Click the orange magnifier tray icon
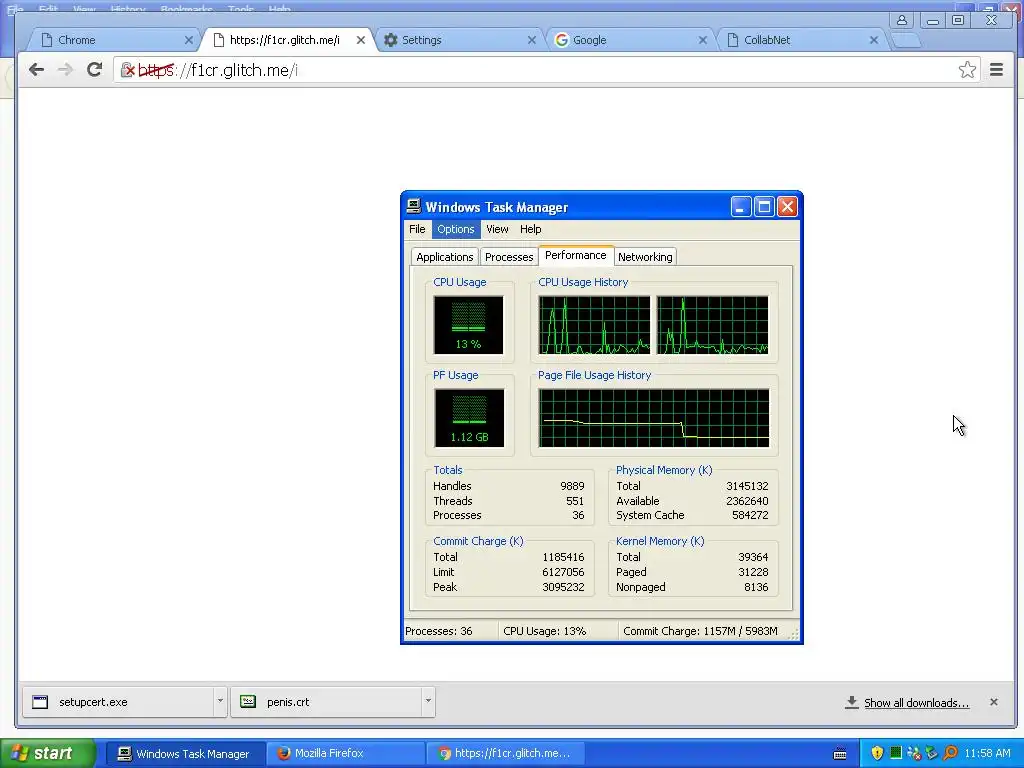 (x=950, y=753)
